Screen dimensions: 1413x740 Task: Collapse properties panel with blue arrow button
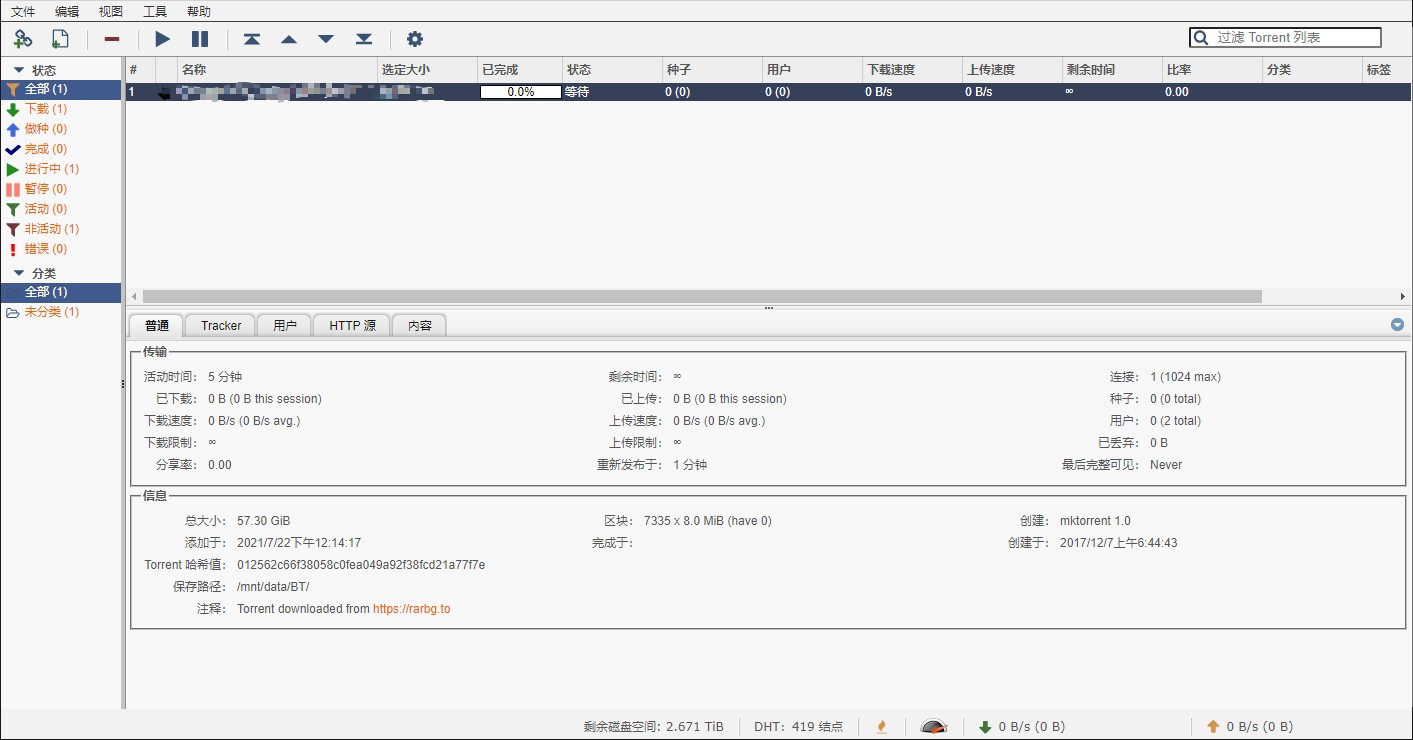pos(1397,325)
